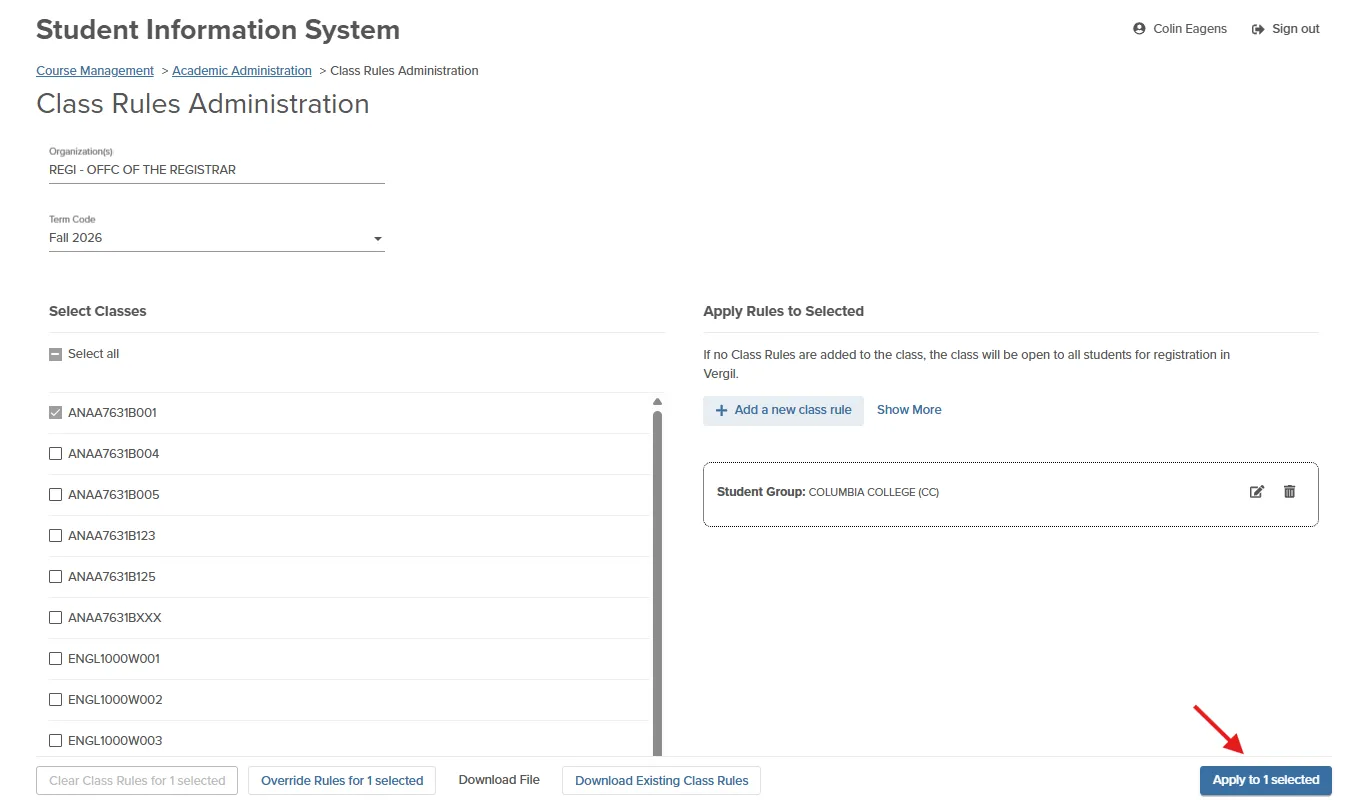Uncheck the ANAA7631B001 class
This screenshot has height=800, width=1361.
55,412
